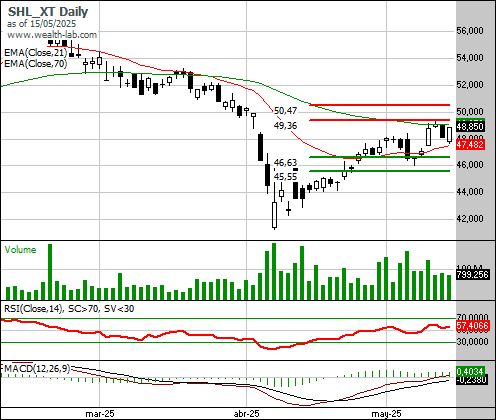Click the 42,000 price axis label
The height and width of the screenshot is (420, 496).
(470, 218)
